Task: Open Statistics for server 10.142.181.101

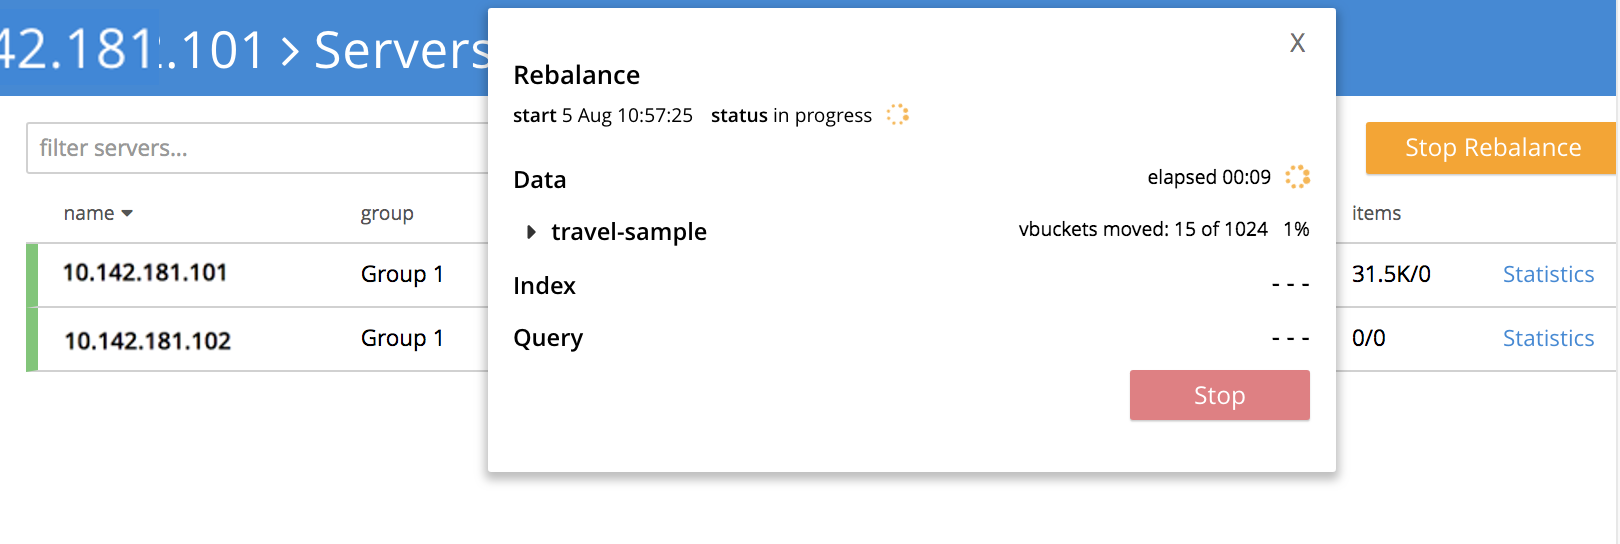Action: 1548,274
